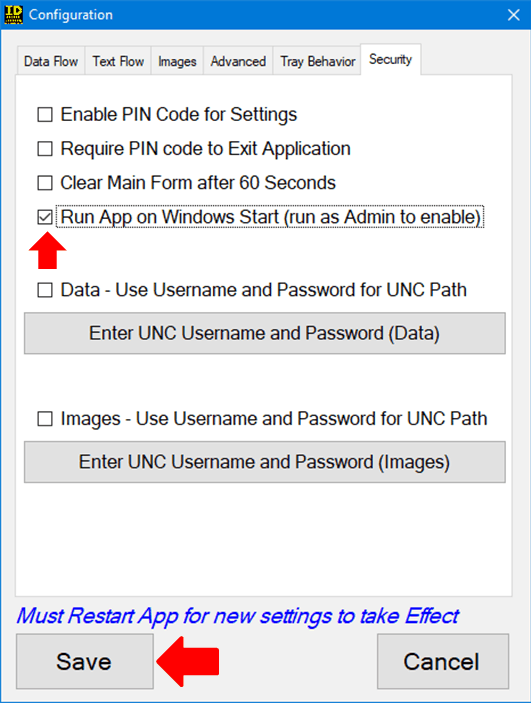Uncheck Run App on Windows Start
The width and height of the screenshot is (531, 703).
(45, 217)
